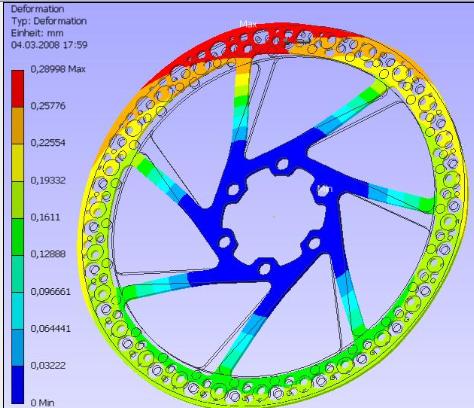The width and height of the screenshot is (474, 408).
Task: Click the Max probe label on disc
Action: [248, 24]
